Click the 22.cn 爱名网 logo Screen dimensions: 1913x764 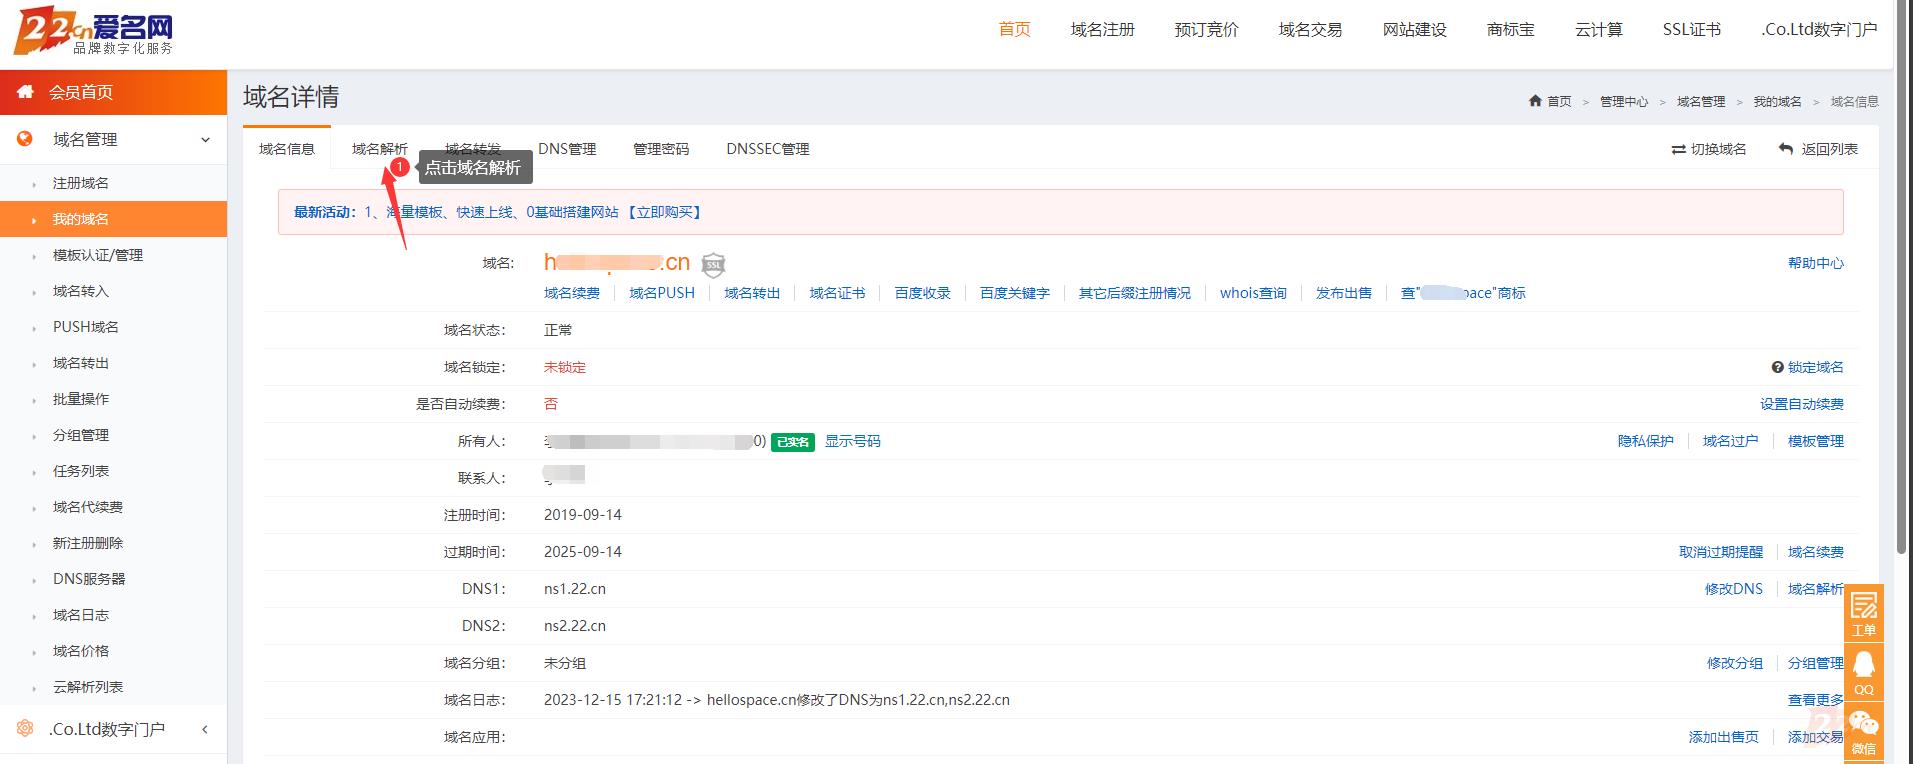[x=93, y=30]
